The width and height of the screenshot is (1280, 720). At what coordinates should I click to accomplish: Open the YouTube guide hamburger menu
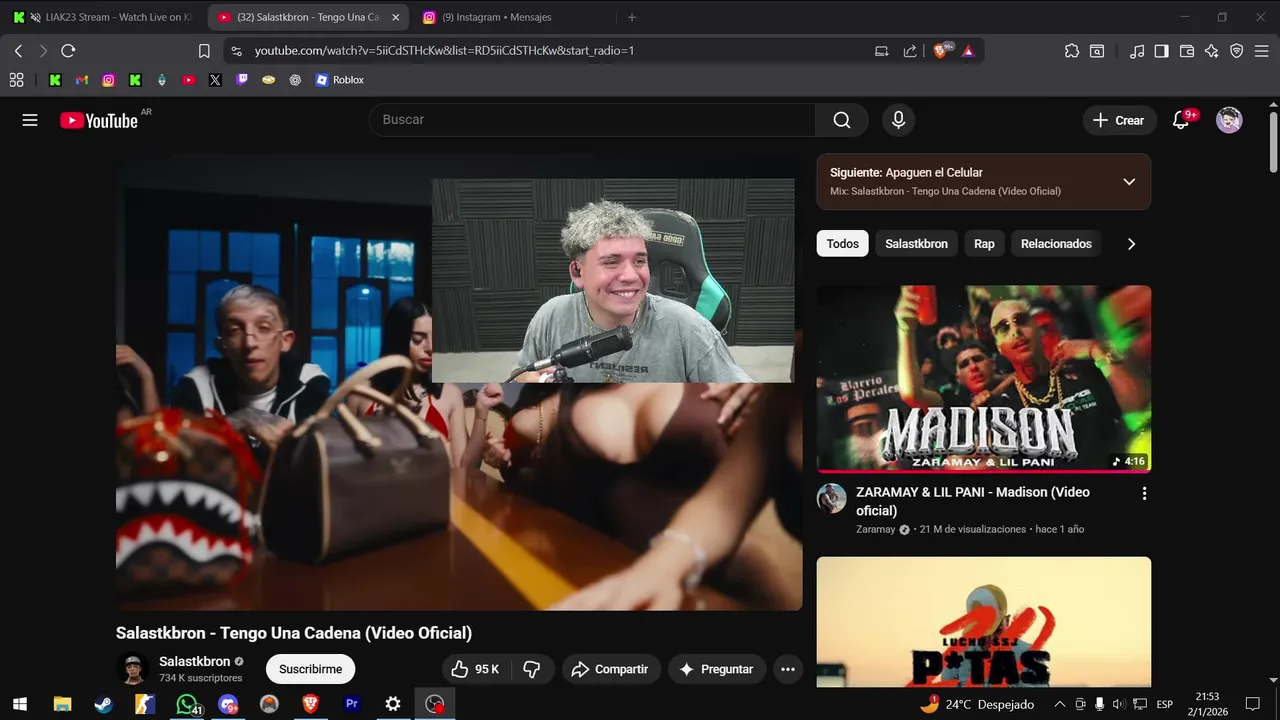[30, 120]
